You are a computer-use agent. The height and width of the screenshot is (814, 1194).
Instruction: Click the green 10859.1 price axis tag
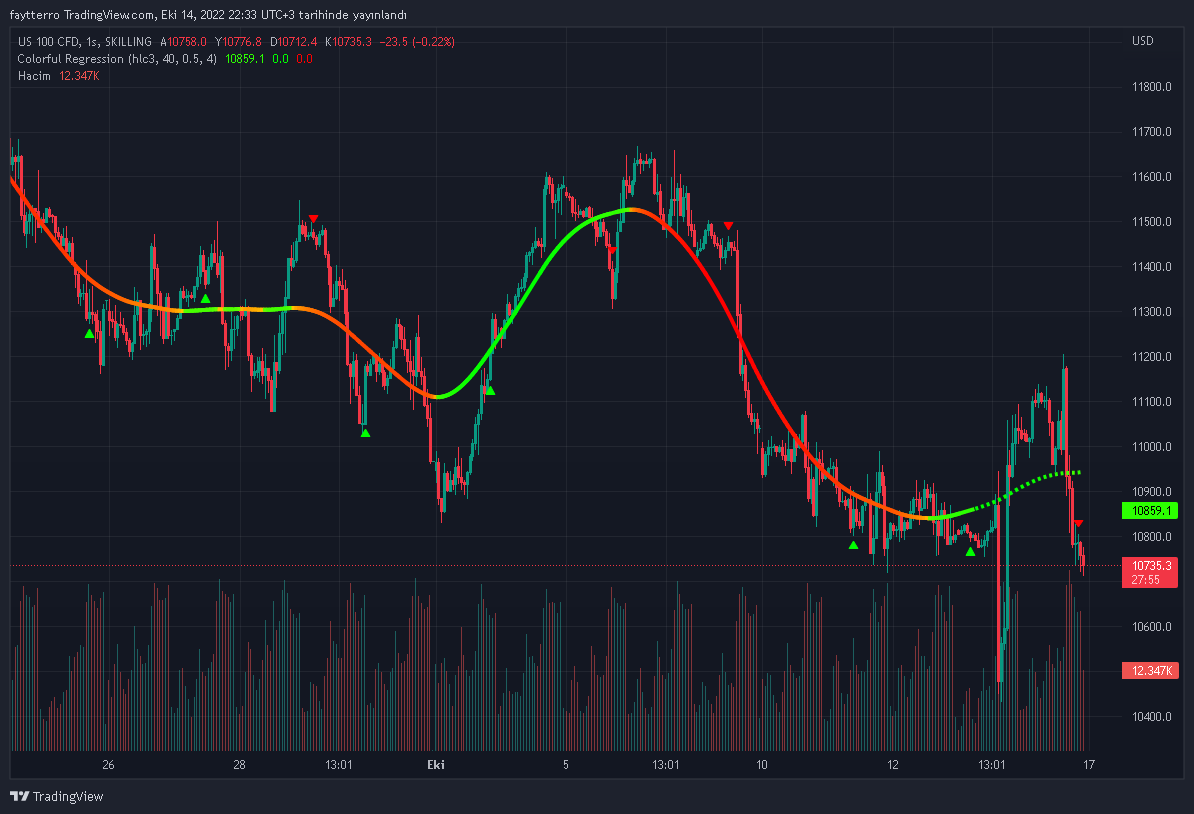(1150, 511)
